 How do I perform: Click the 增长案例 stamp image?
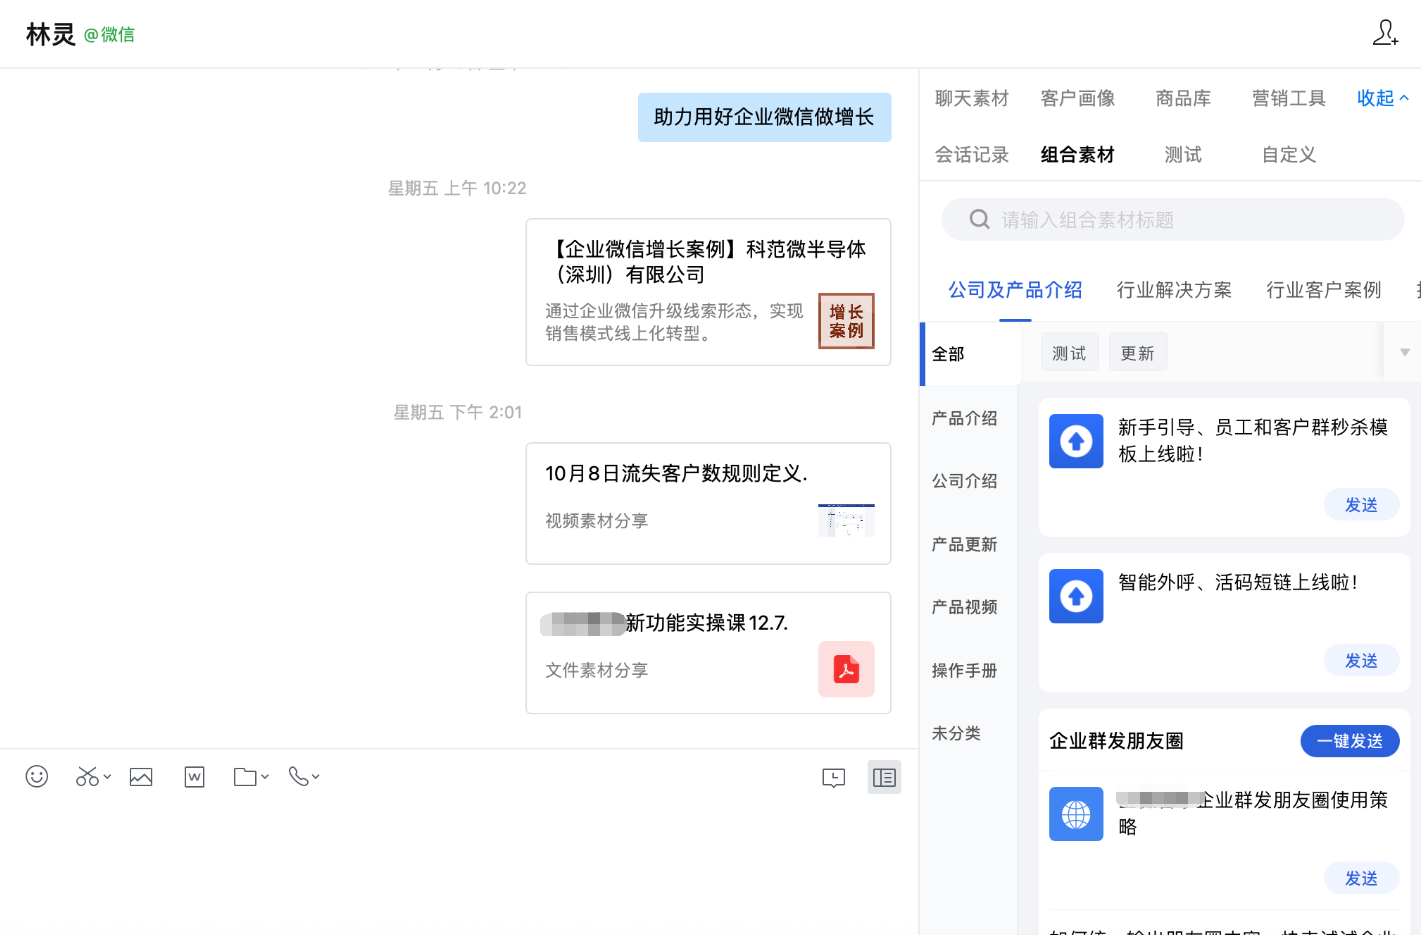click(846, 321)
